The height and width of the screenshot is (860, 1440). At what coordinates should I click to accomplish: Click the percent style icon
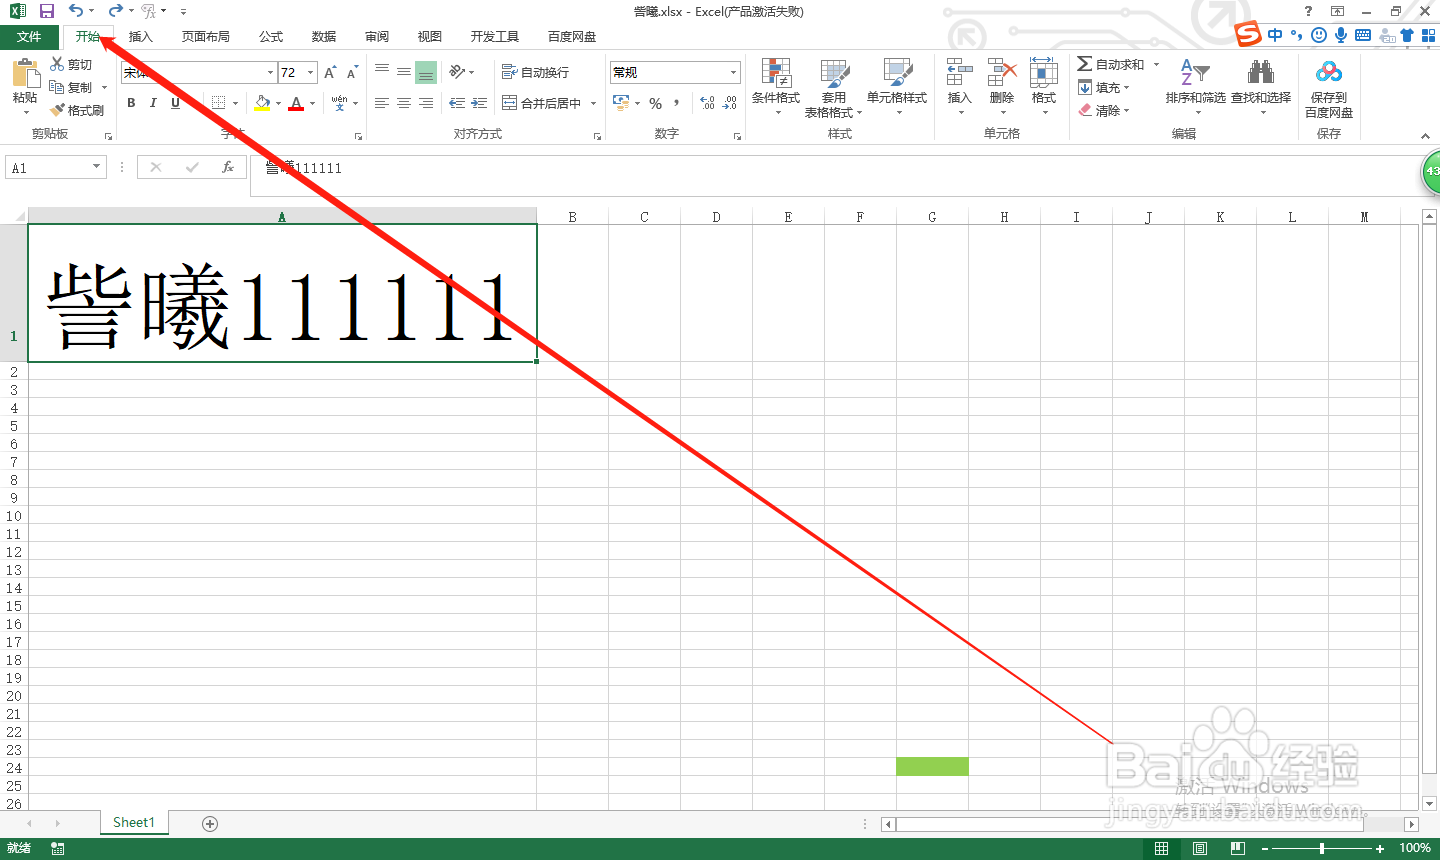656,103
